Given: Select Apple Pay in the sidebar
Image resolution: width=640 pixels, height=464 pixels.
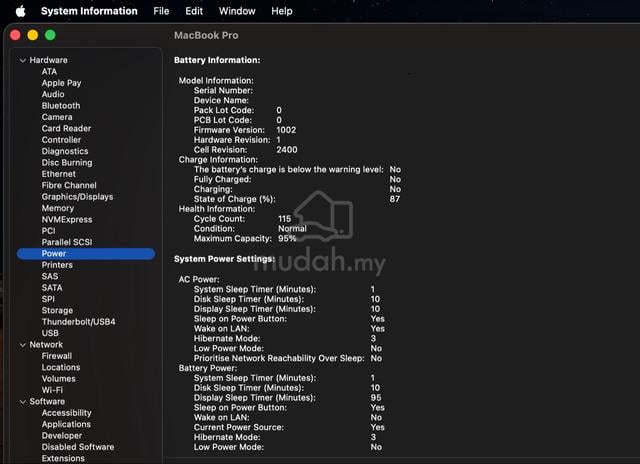Looking at the screenshot, I should coord(61,83).
